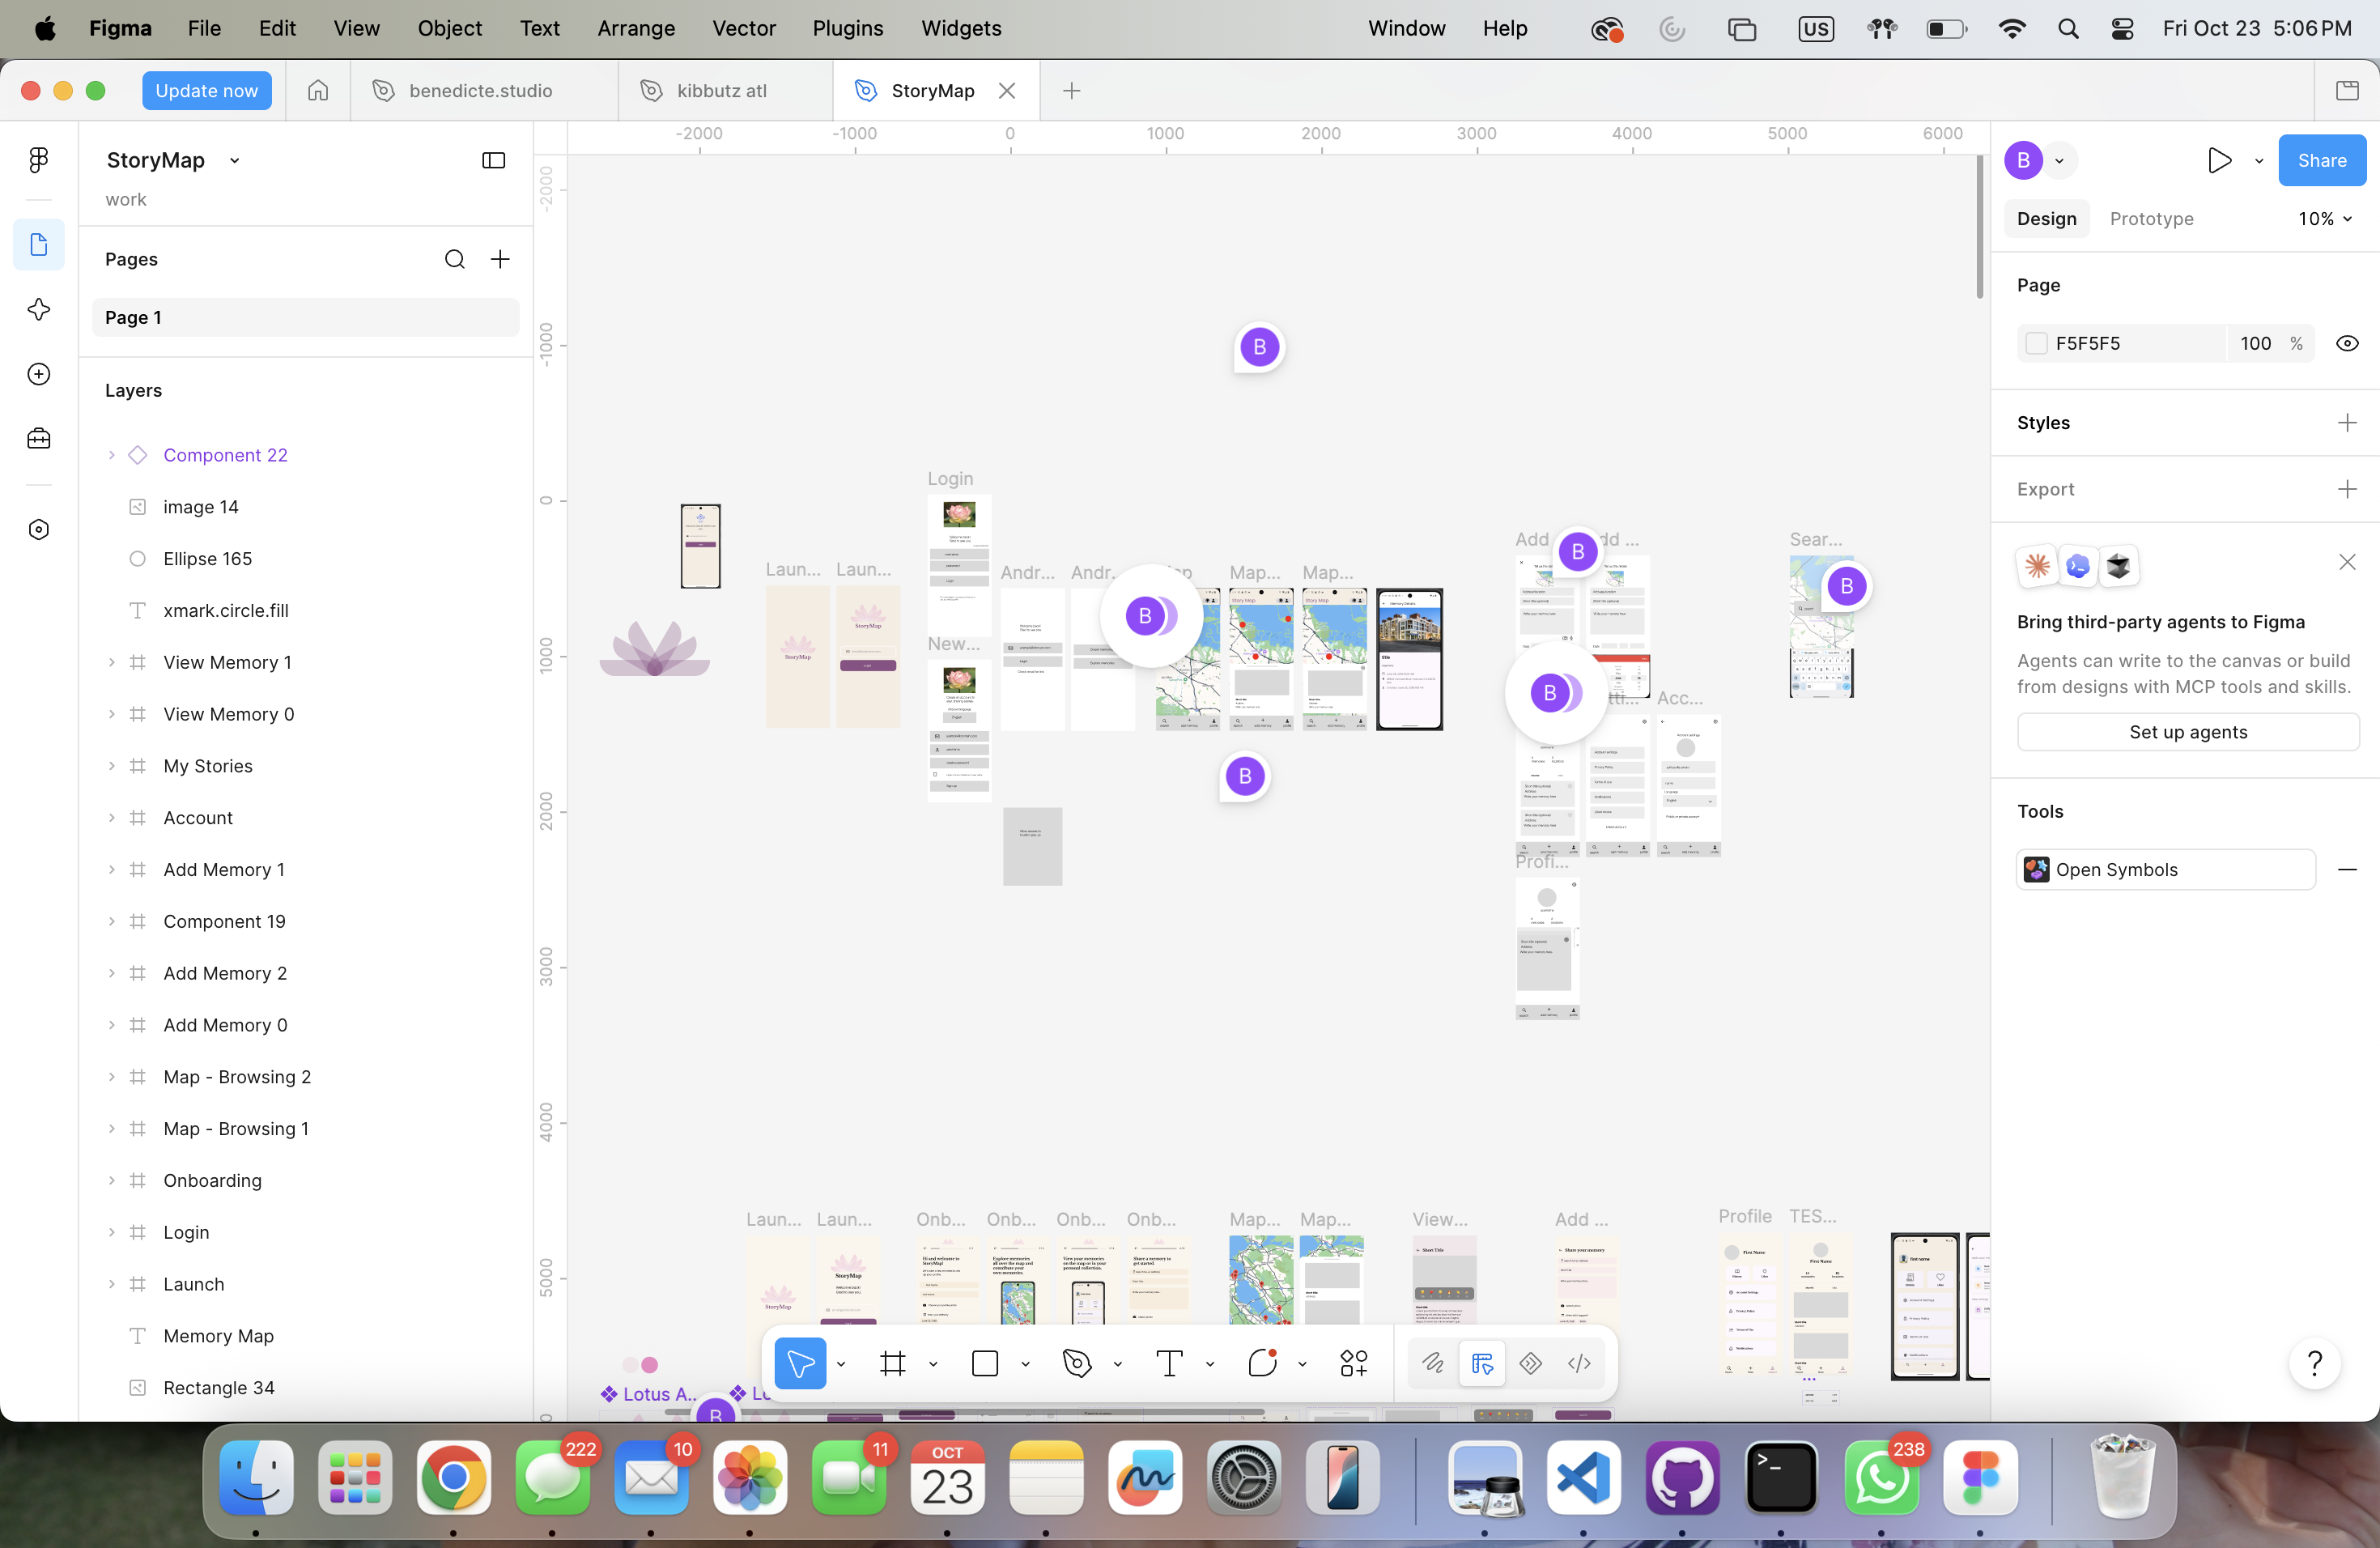
Task: Edit the page opacity 100 field
Action: point(2255,343)
